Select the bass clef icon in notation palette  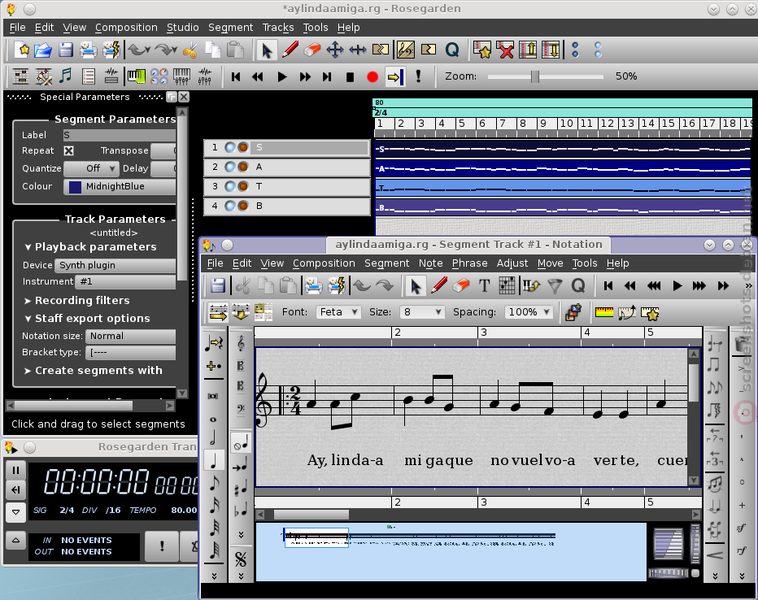(241, 410)
